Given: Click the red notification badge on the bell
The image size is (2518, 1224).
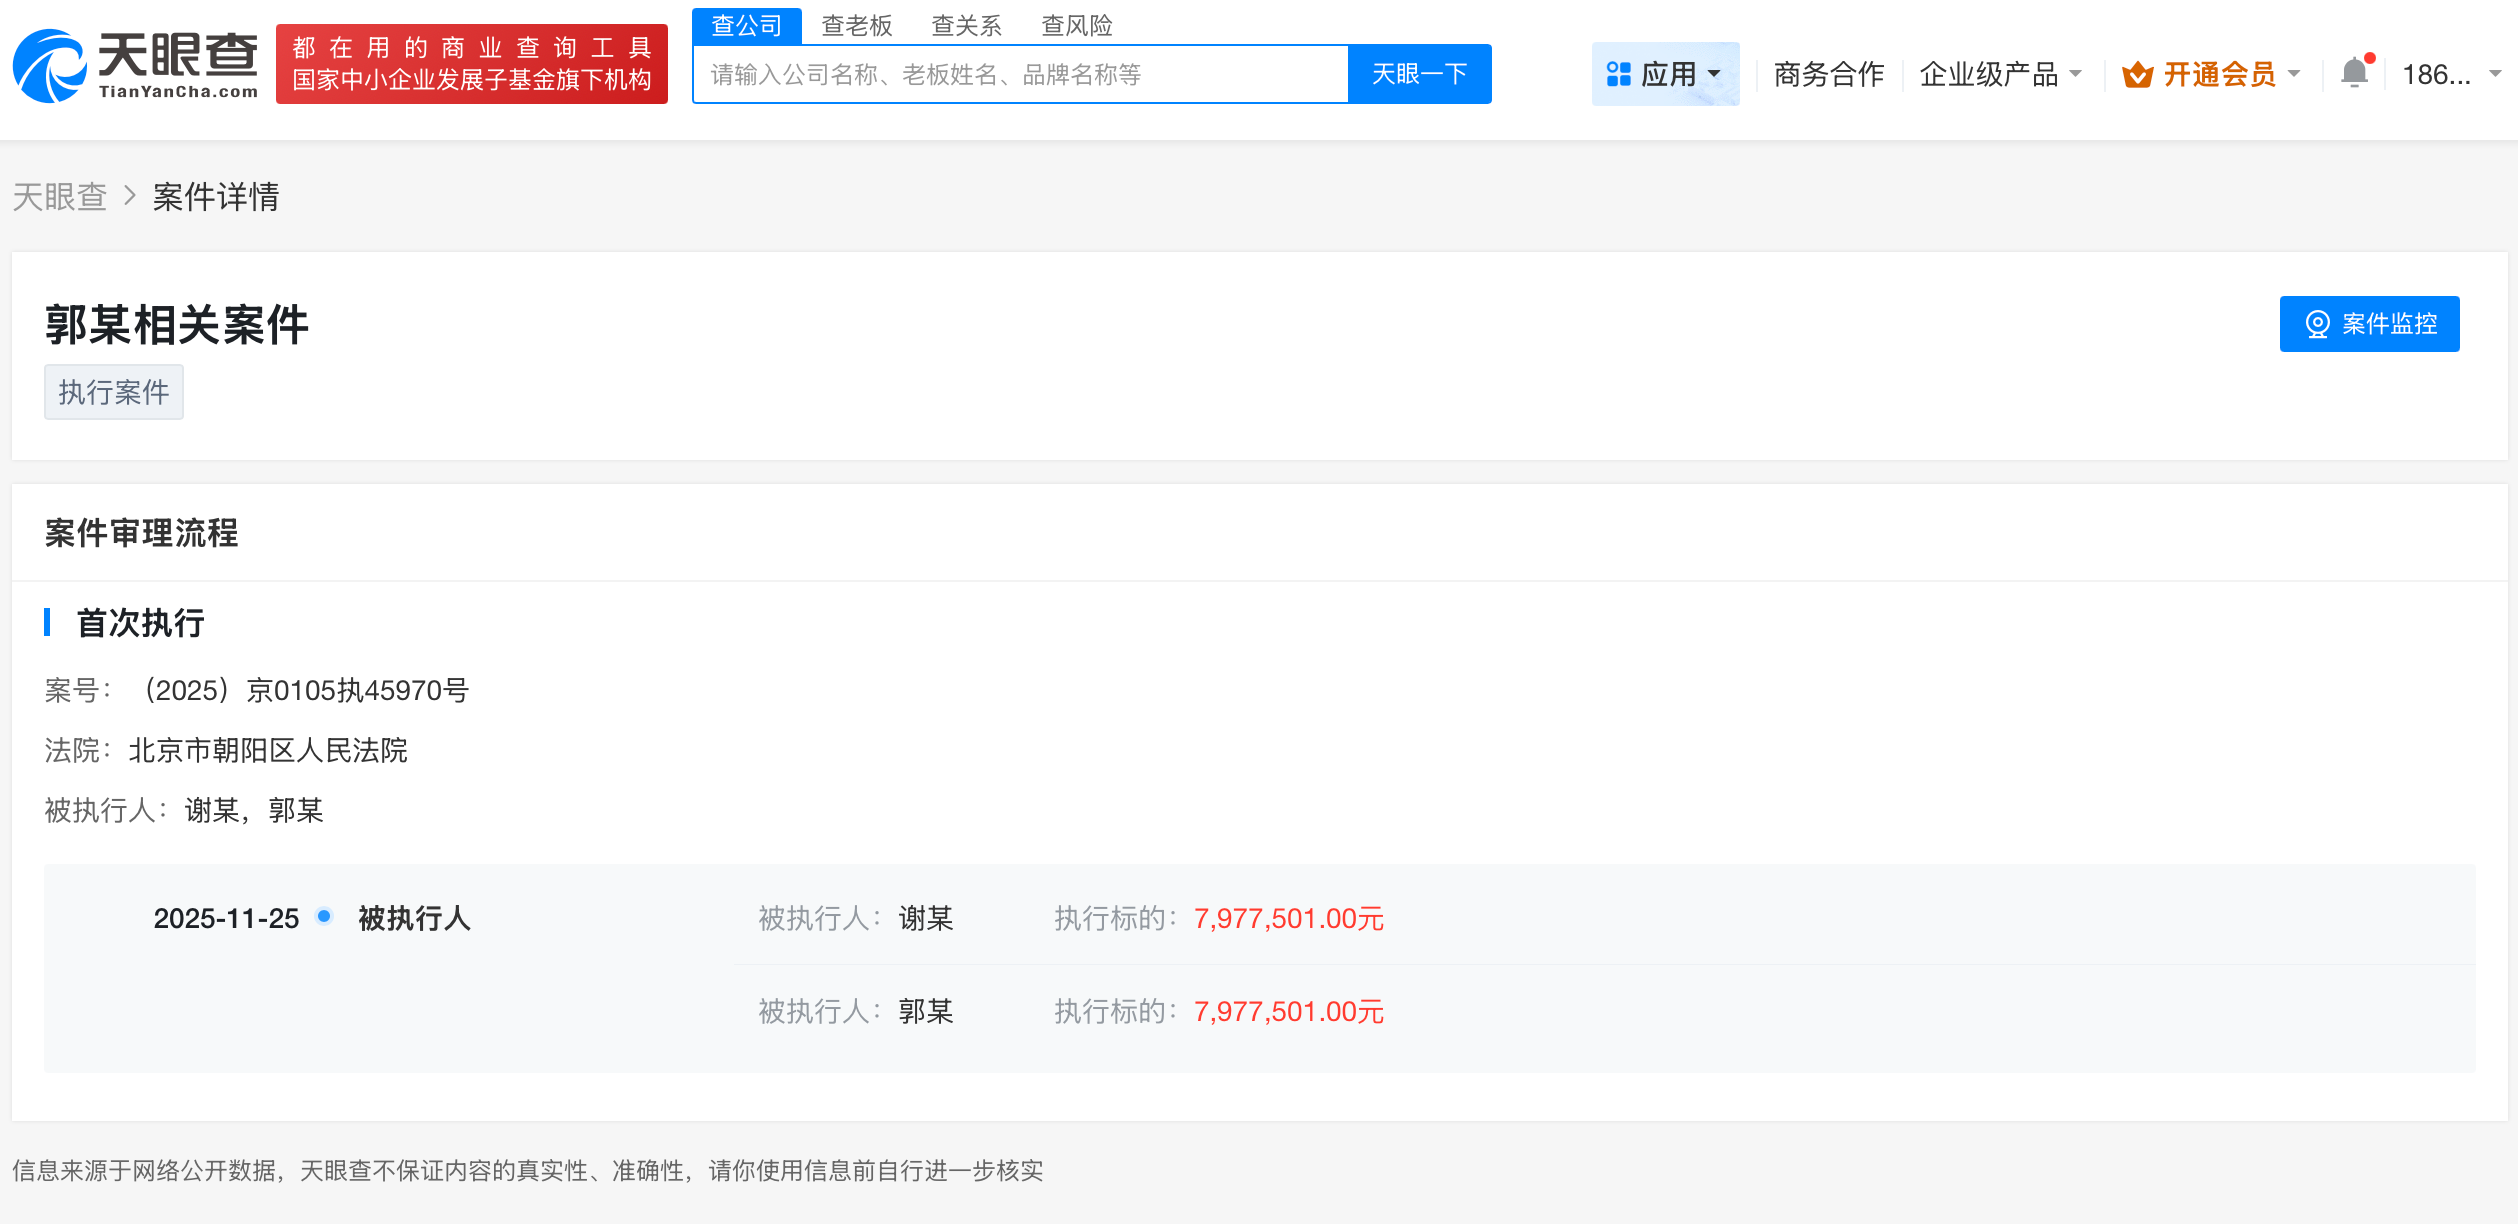Looking at the screenshot, I should point(2368,58).
